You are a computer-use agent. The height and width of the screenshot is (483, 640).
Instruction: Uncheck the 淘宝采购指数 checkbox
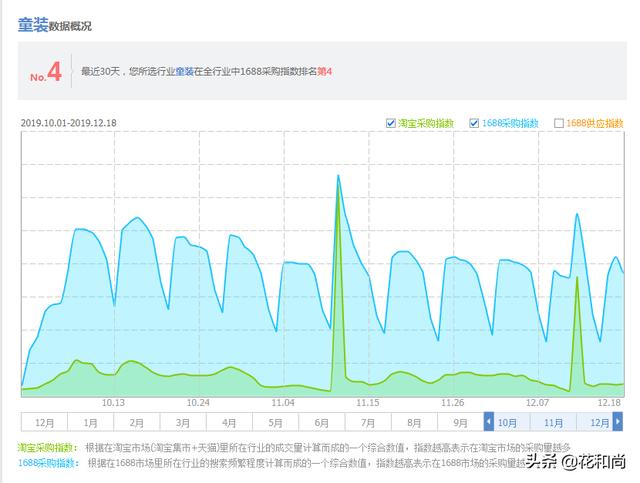click(391, 123)
